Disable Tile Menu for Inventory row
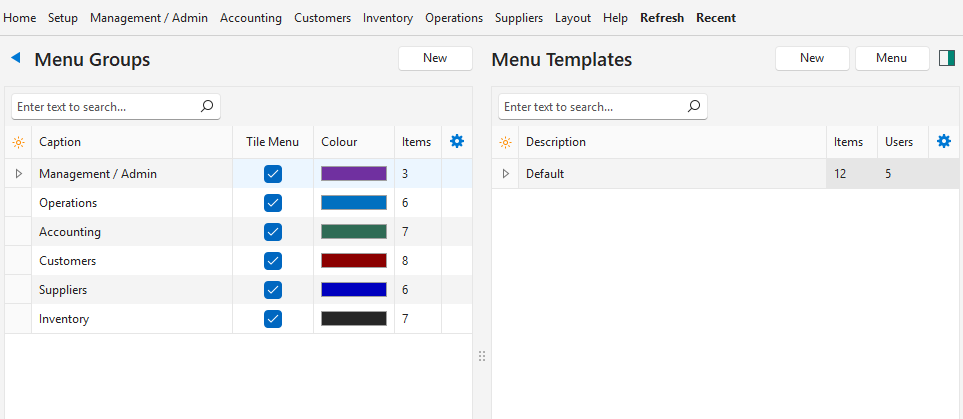963x419 pixels. pos(273,319)
